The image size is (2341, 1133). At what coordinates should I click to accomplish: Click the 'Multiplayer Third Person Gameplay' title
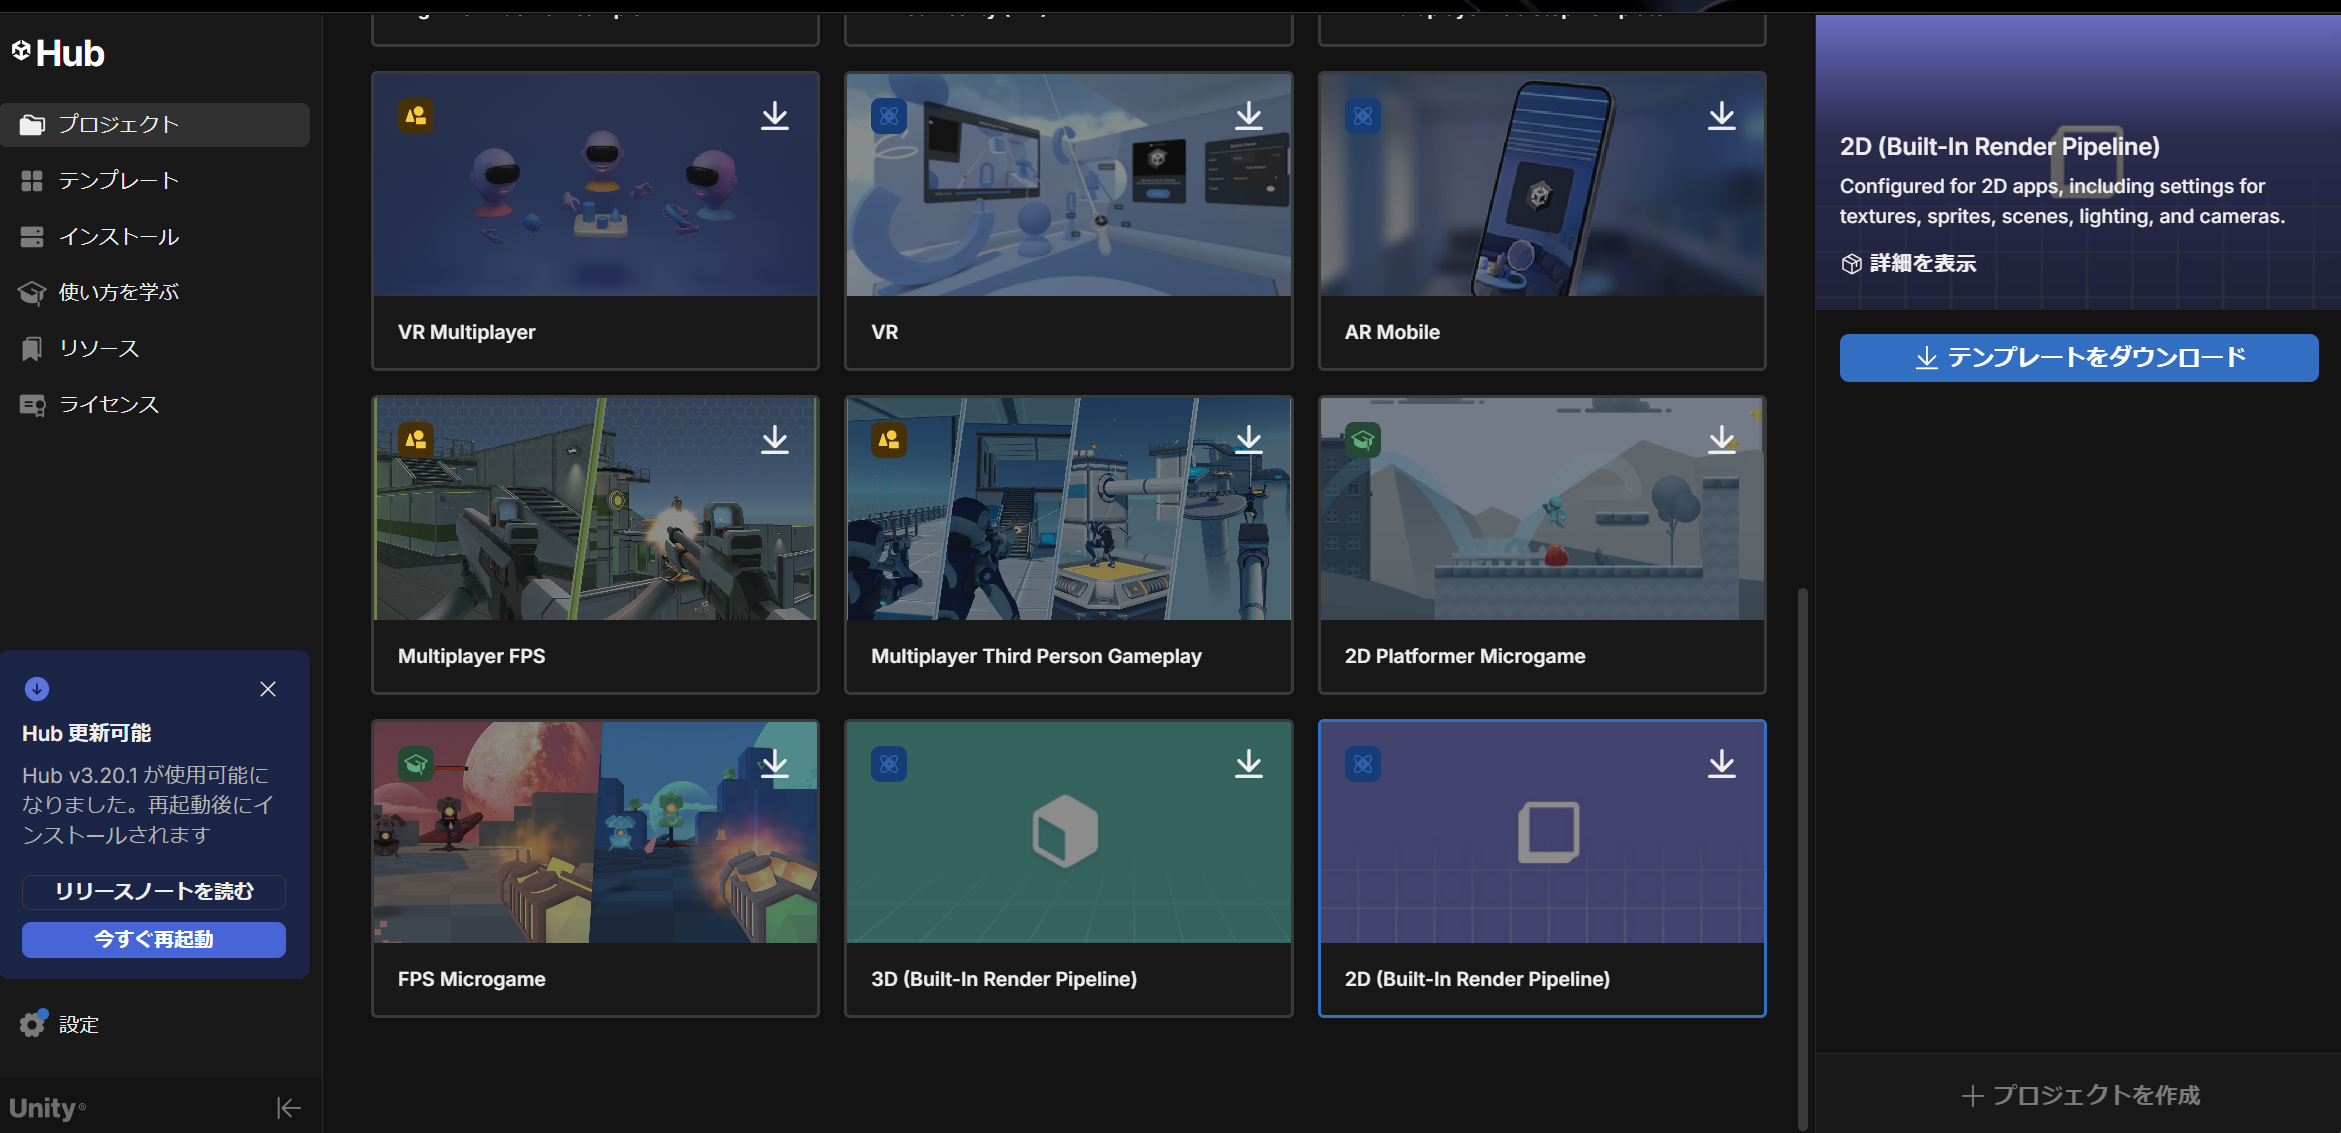click(x=1036, y=656)
